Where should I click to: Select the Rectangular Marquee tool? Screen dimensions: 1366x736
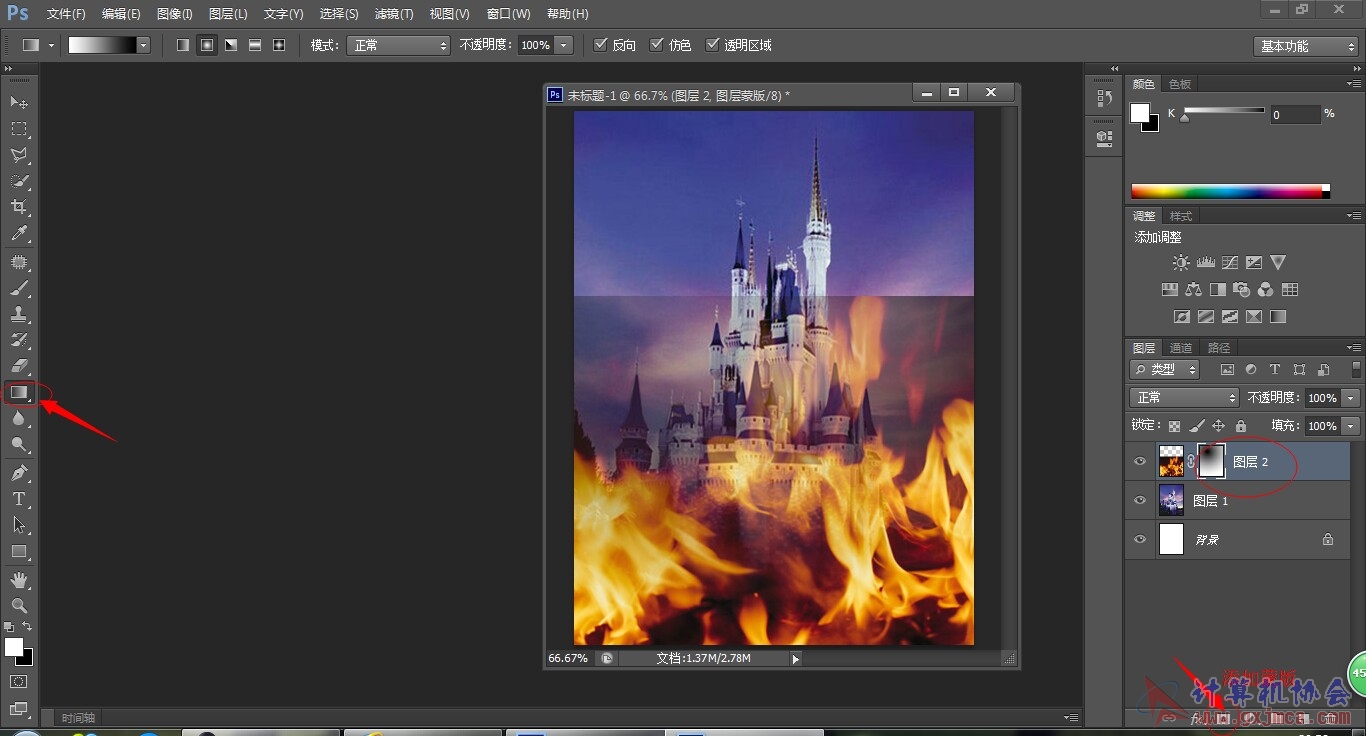[x=19, y=129]
